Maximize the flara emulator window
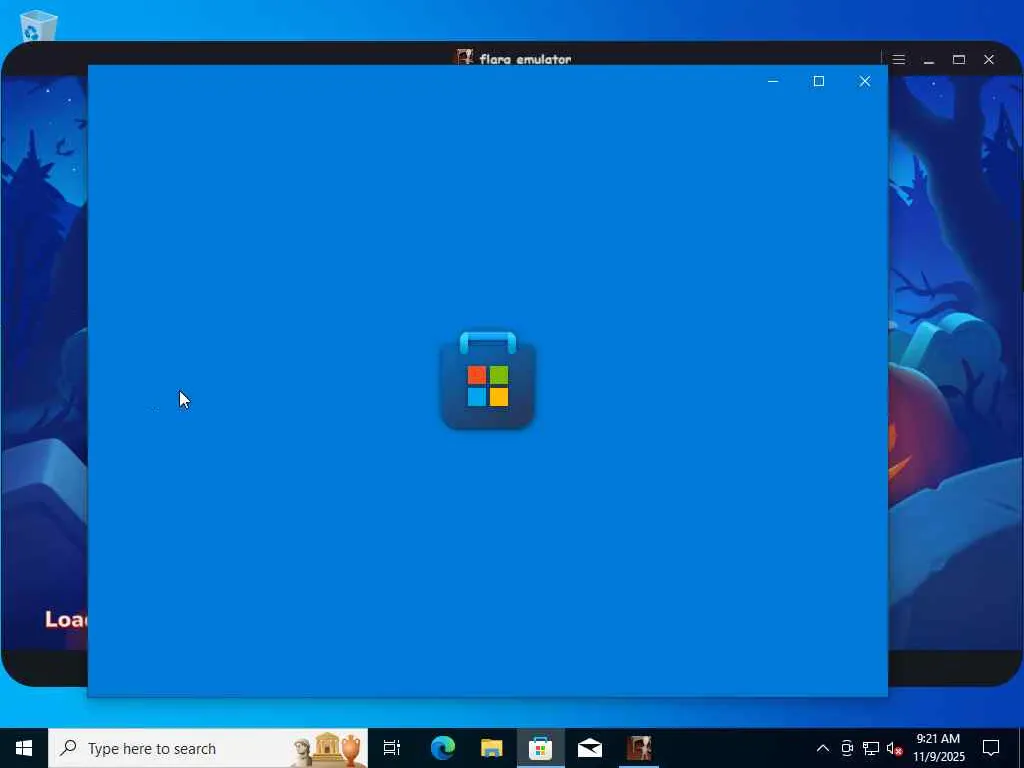This screenshot has height=768, width=1024. click(x=959, y=59)
